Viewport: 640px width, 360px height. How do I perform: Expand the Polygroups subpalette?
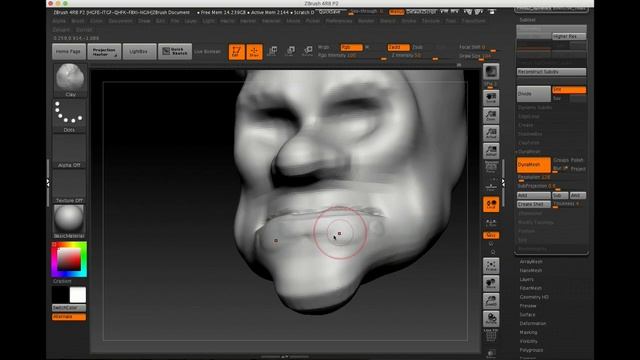(531, 350)
